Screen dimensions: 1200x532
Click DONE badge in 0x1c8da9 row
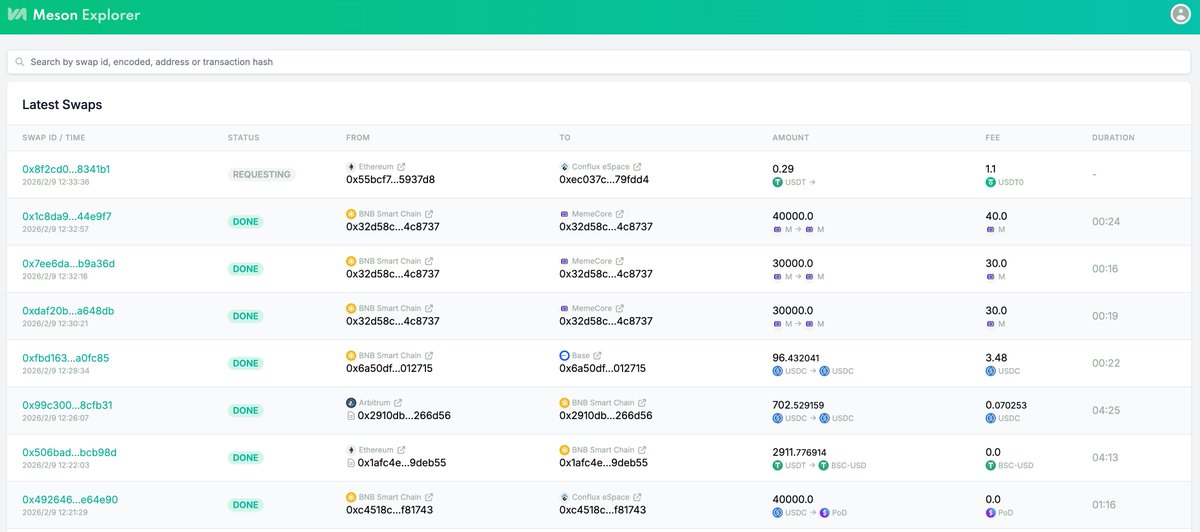tap(246, 221)
